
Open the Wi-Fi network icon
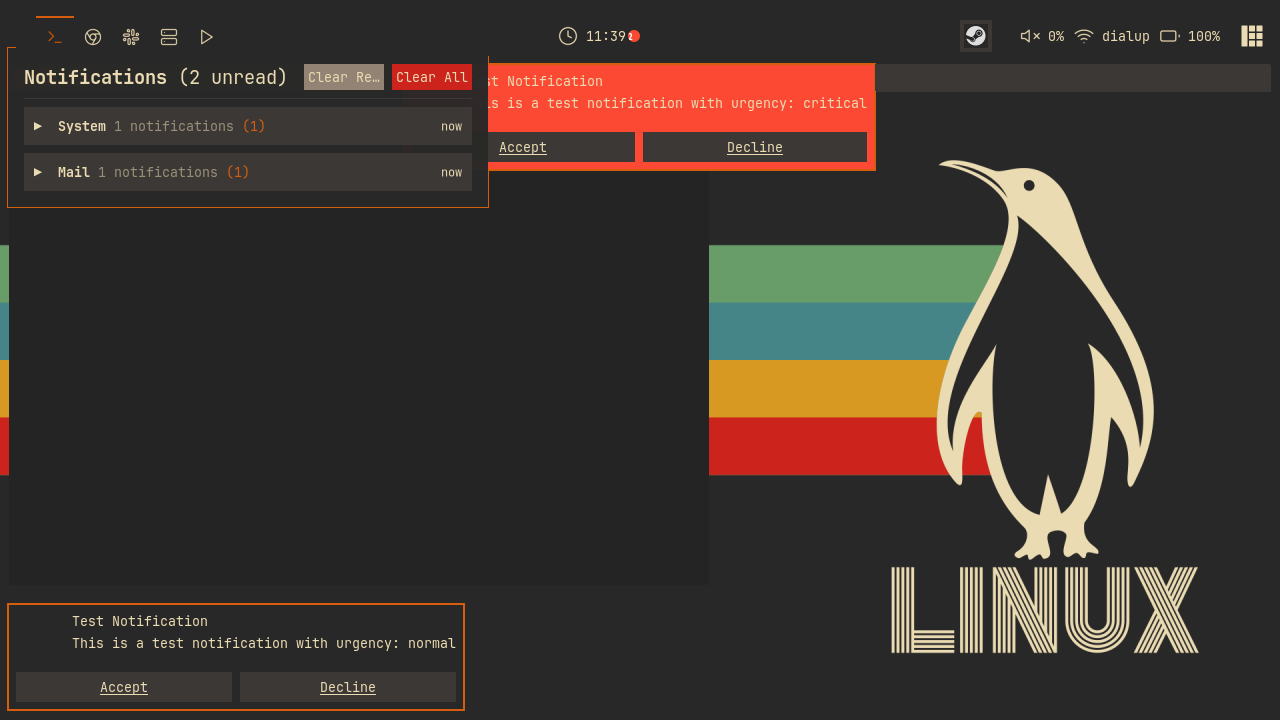[1084, 36]
